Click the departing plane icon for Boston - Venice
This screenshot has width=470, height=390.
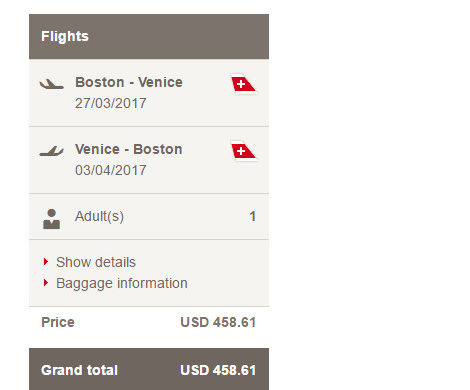click(51, 84)
